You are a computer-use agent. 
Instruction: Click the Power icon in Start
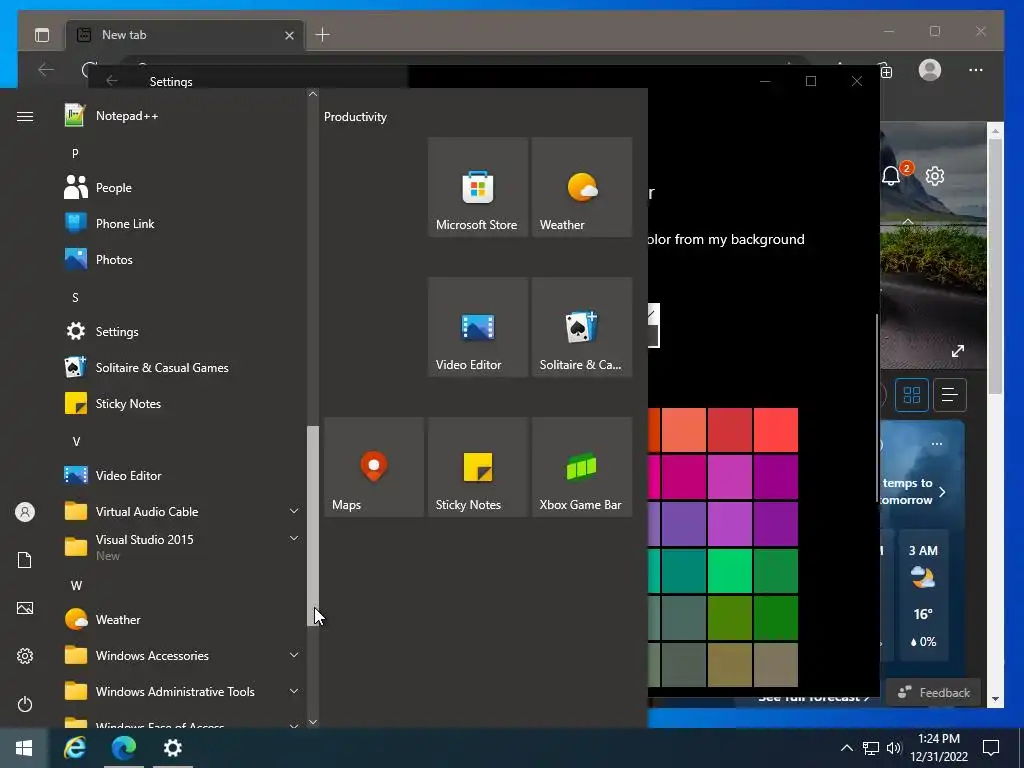click(25, 704)
